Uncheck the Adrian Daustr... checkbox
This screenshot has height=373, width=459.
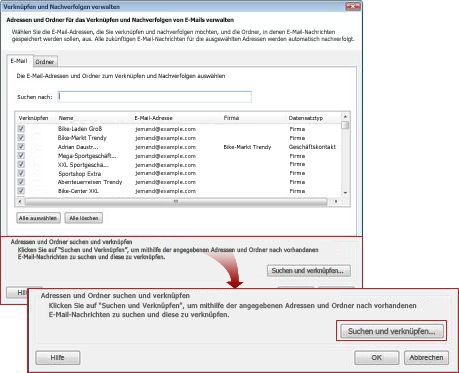pyautogui.click(x=21, y=147)
